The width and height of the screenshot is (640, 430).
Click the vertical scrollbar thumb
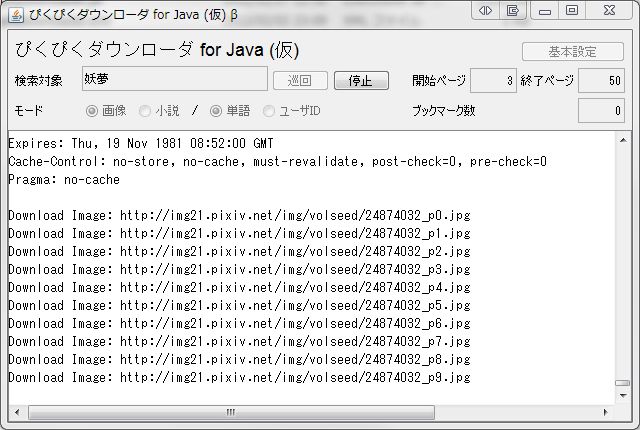[x=623, y=383]
